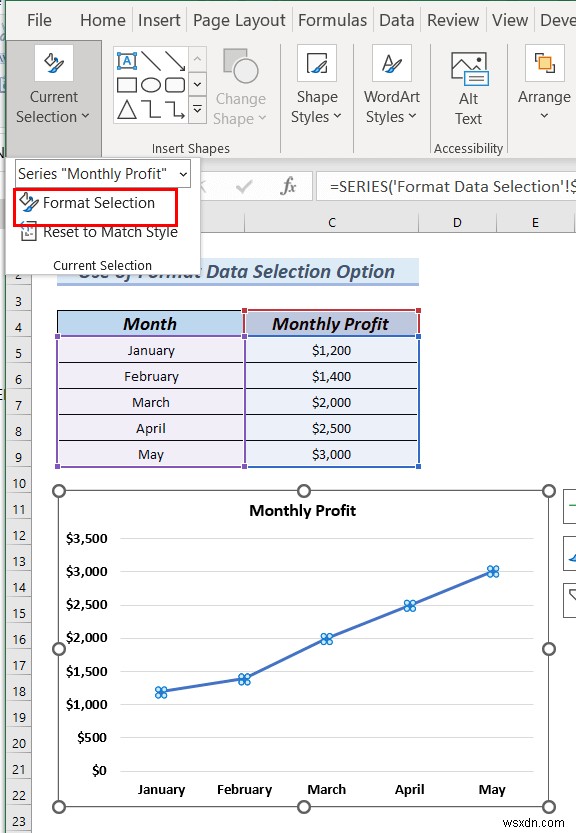Select the $2,500 table cell
Screen dimensions: 576x833
331,428
